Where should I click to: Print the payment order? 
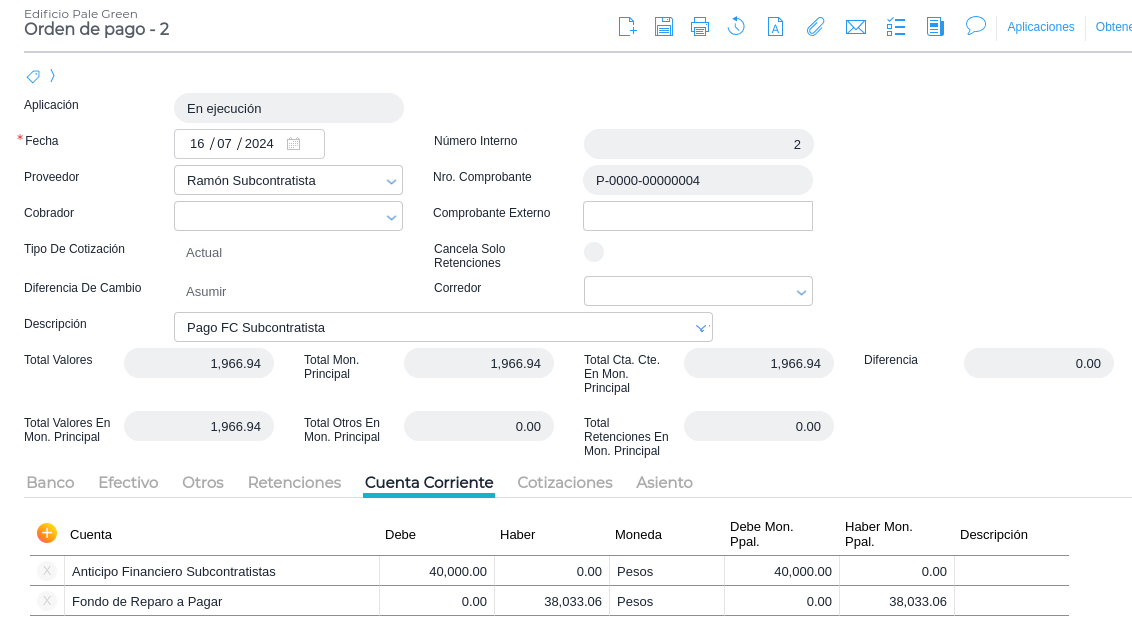[700, 27]
